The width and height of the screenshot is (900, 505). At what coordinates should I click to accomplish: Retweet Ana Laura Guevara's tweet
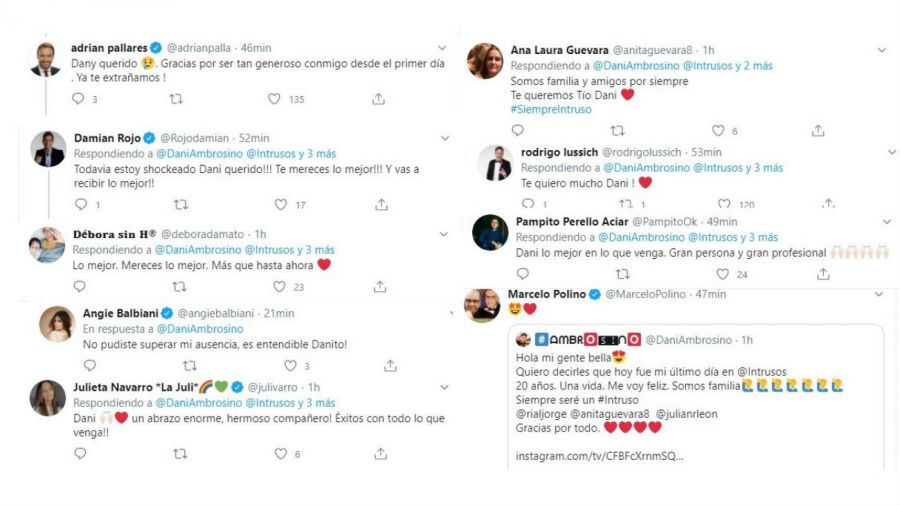coord(618,130)
